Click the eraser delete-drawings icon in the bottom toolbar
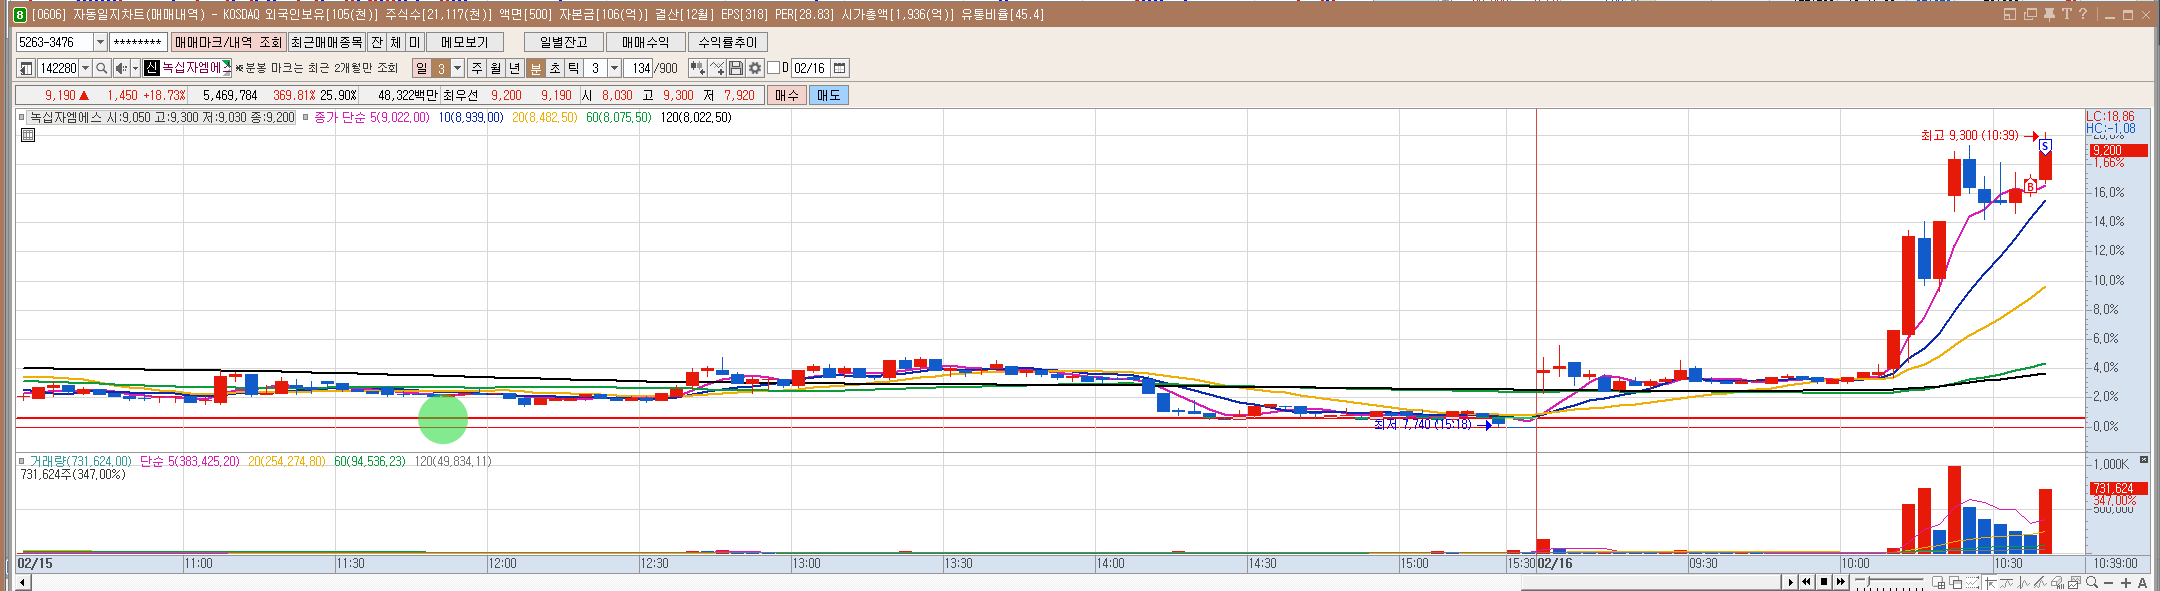This screenshot has width=2160, height=591. coord(2057,582)
